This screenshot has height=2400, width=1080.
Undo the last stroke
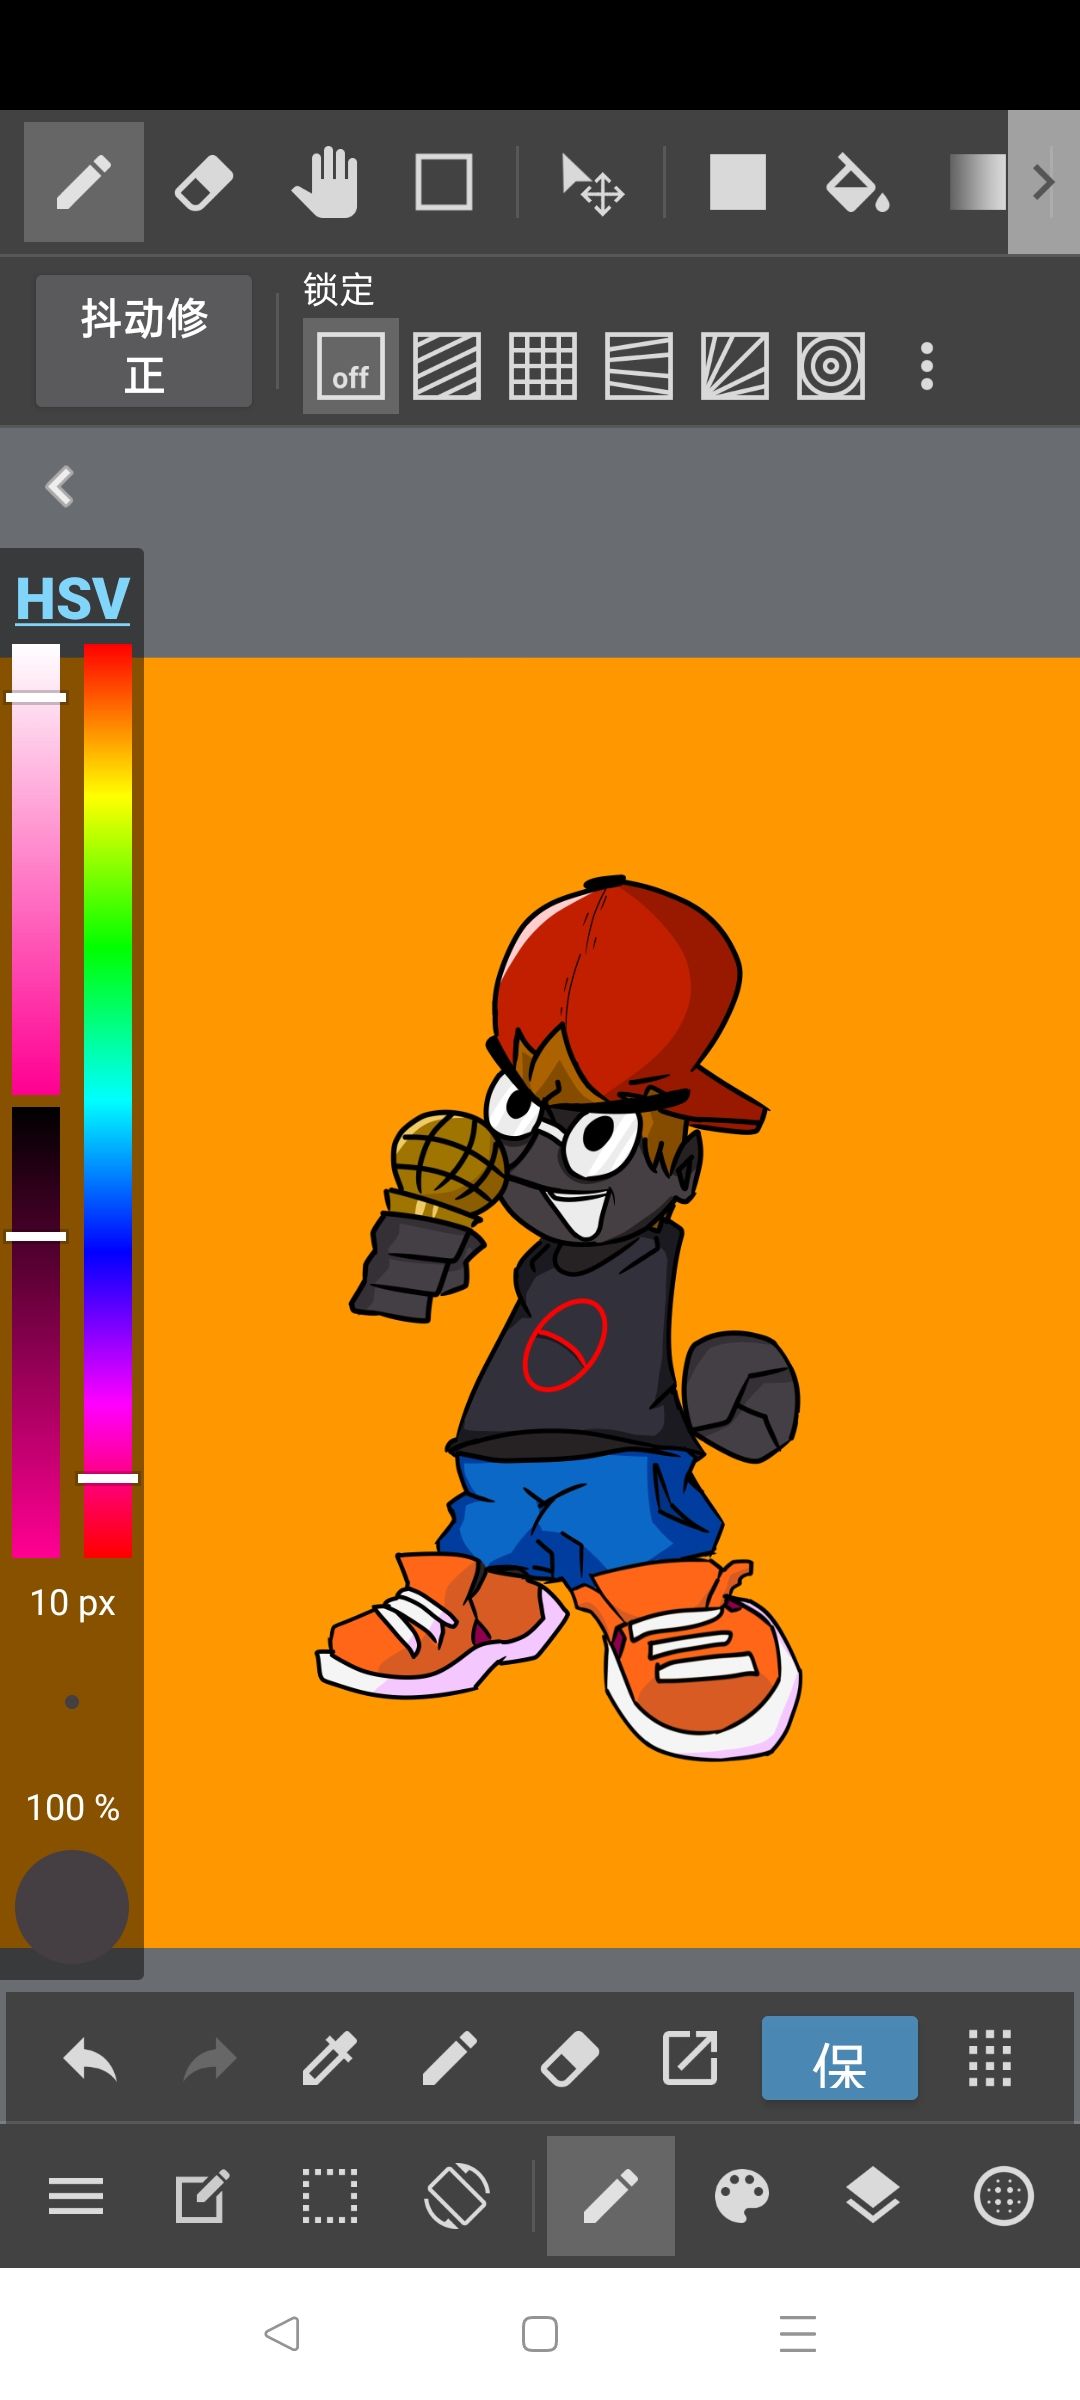pyautogui.click(x=90, y=2059)
